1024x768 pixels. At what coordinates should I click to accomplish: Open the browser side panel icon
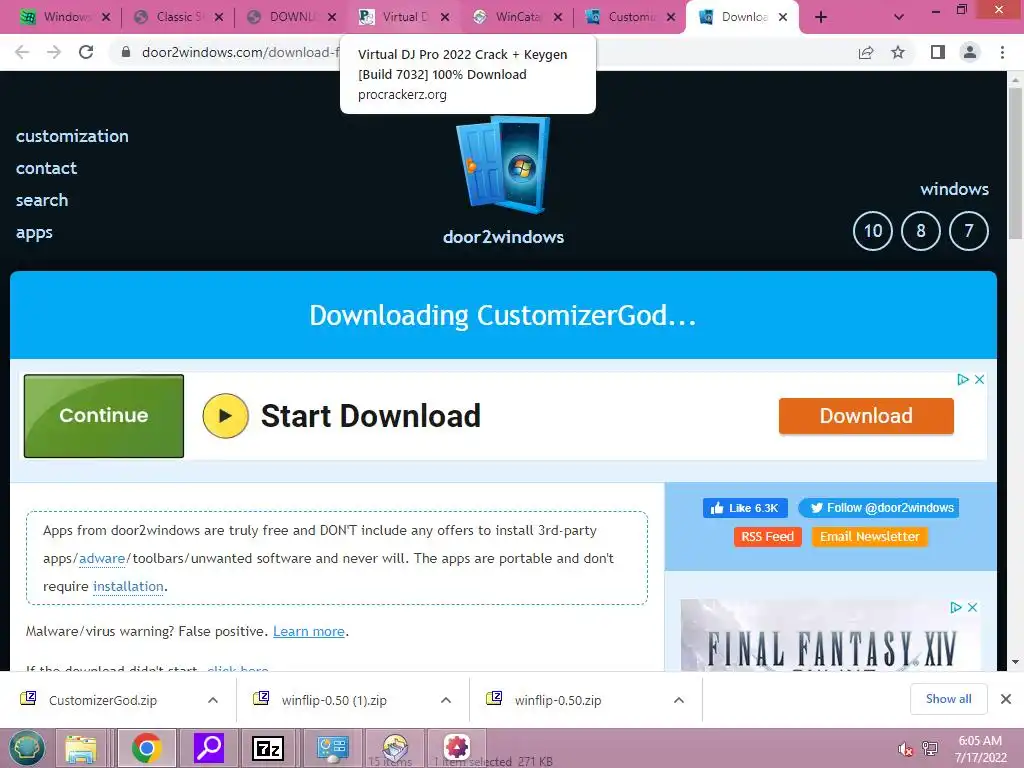[x=938, y=52]
